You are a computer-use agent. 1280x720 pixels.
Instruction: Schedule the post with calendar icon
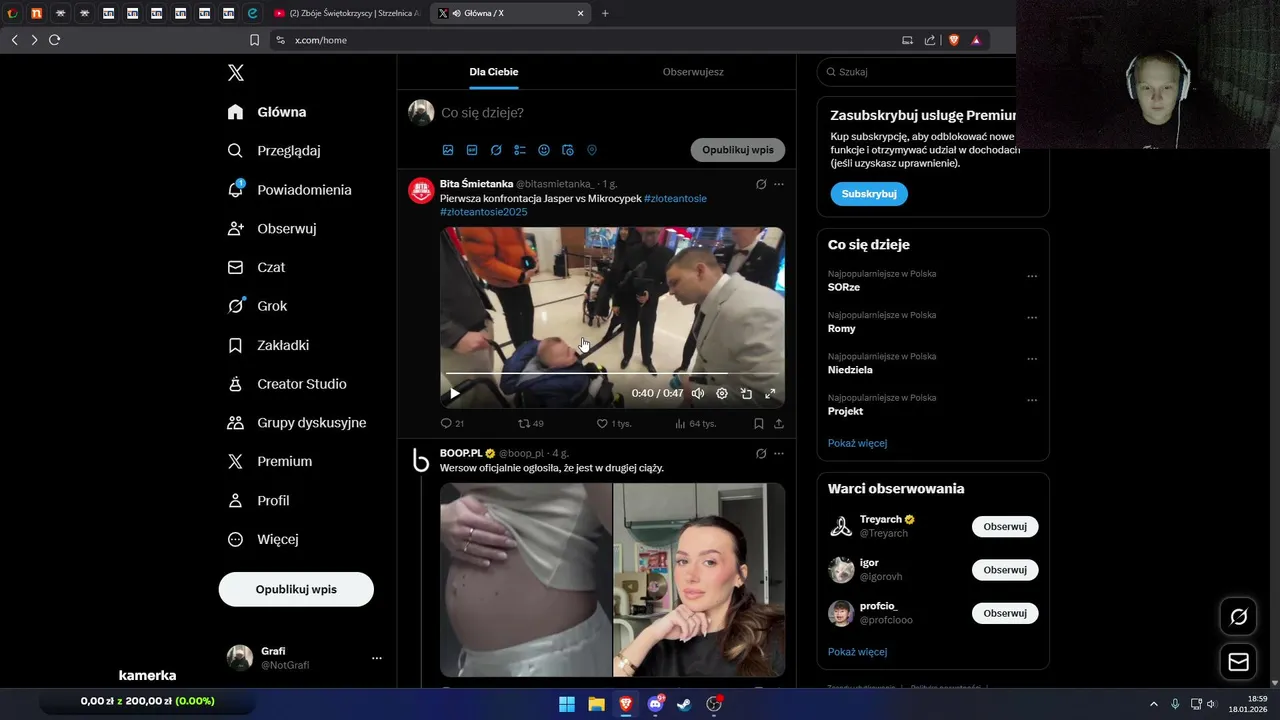coord(568,150)
